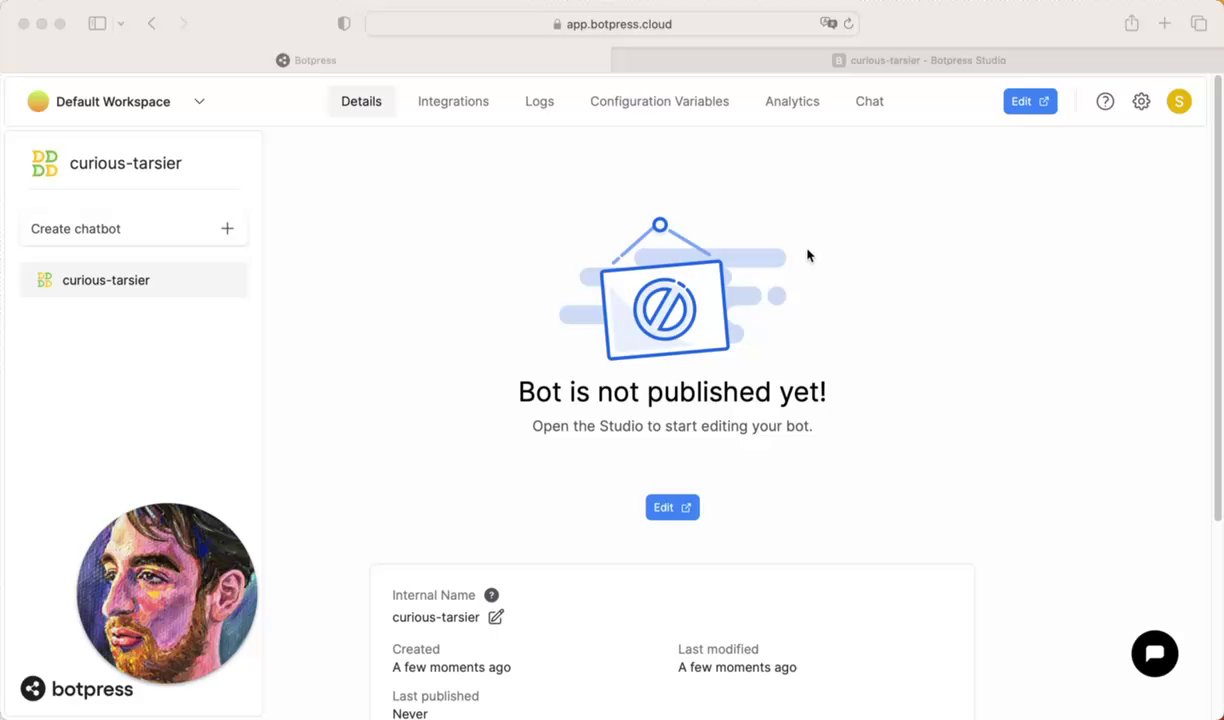This screenshot has width=1224, height=720.
Task: Click the top-right Edit button
Action: 1030,101
